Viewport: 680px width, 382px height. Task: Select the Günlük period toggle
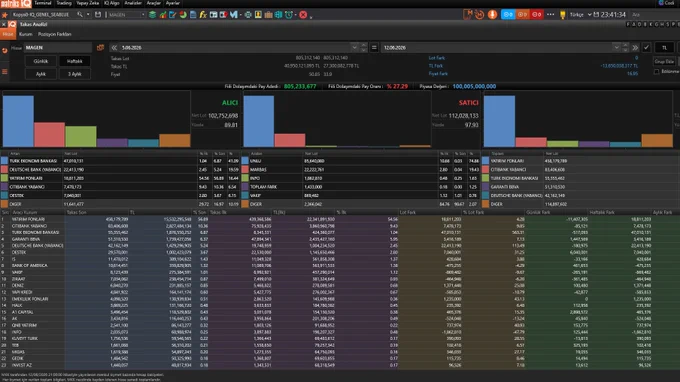click(41, 61)
